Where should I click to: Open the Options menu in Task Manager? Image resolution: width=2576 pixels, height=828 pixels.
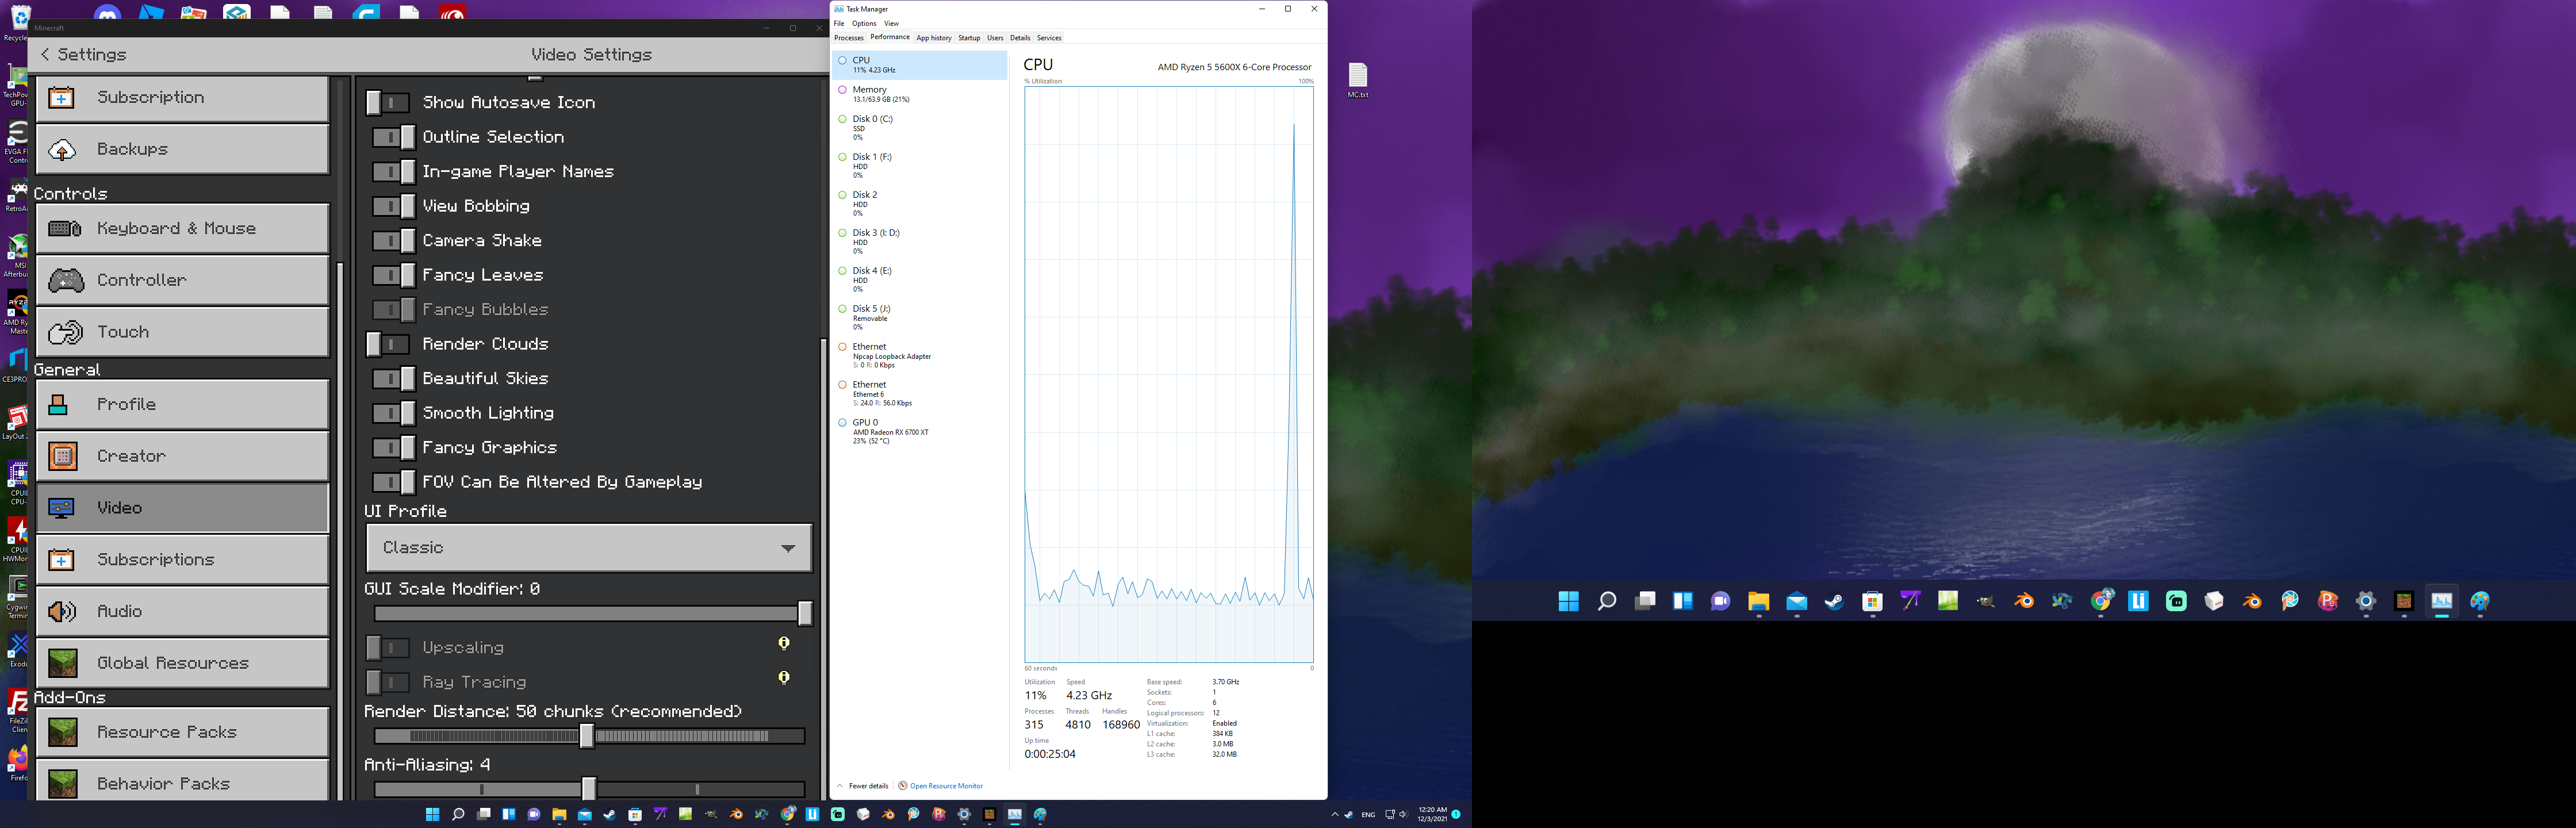coord(864,23)
